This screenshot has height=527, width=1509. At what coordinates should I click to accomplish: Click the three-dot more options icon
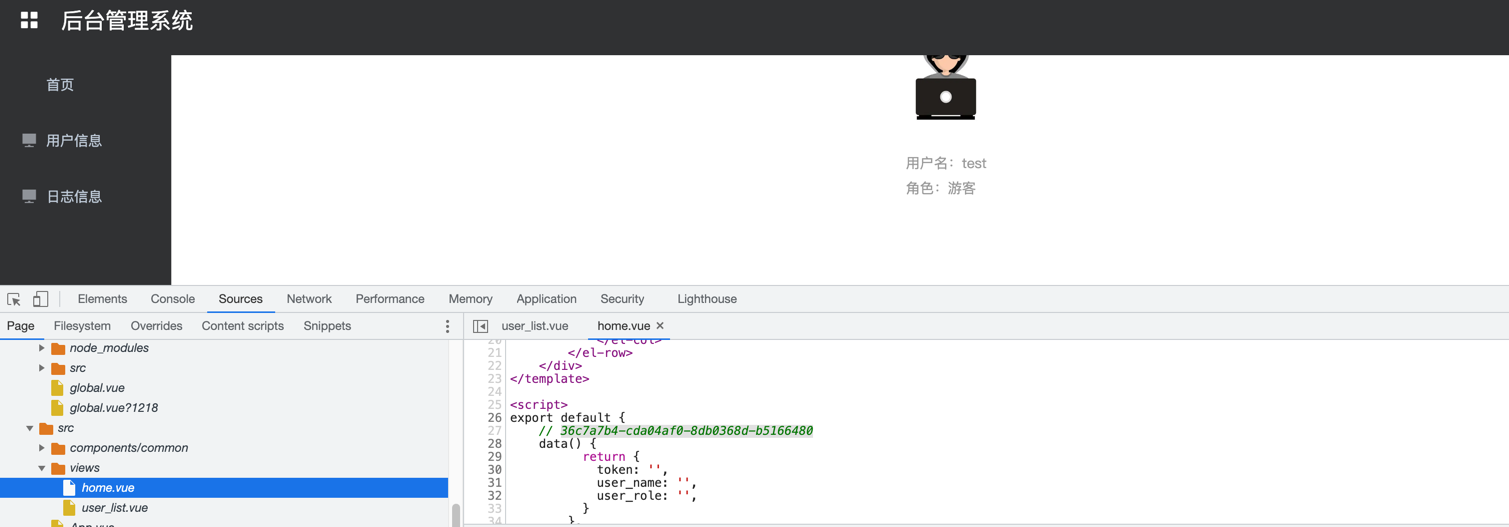pos(447,326)
